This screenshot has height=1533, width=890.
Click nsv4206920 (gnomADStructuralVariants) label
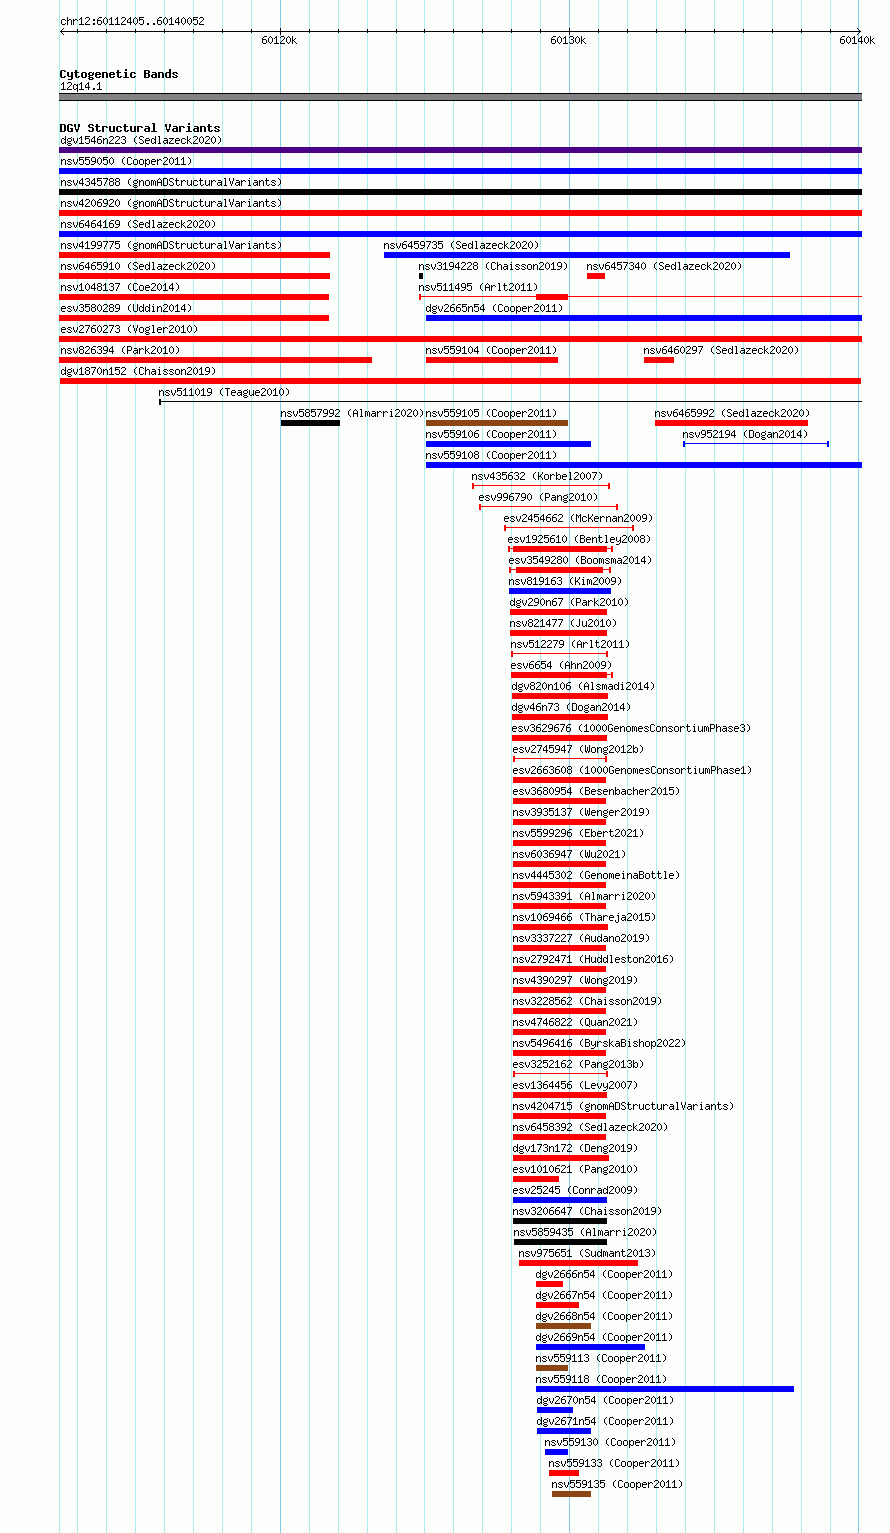171,203
